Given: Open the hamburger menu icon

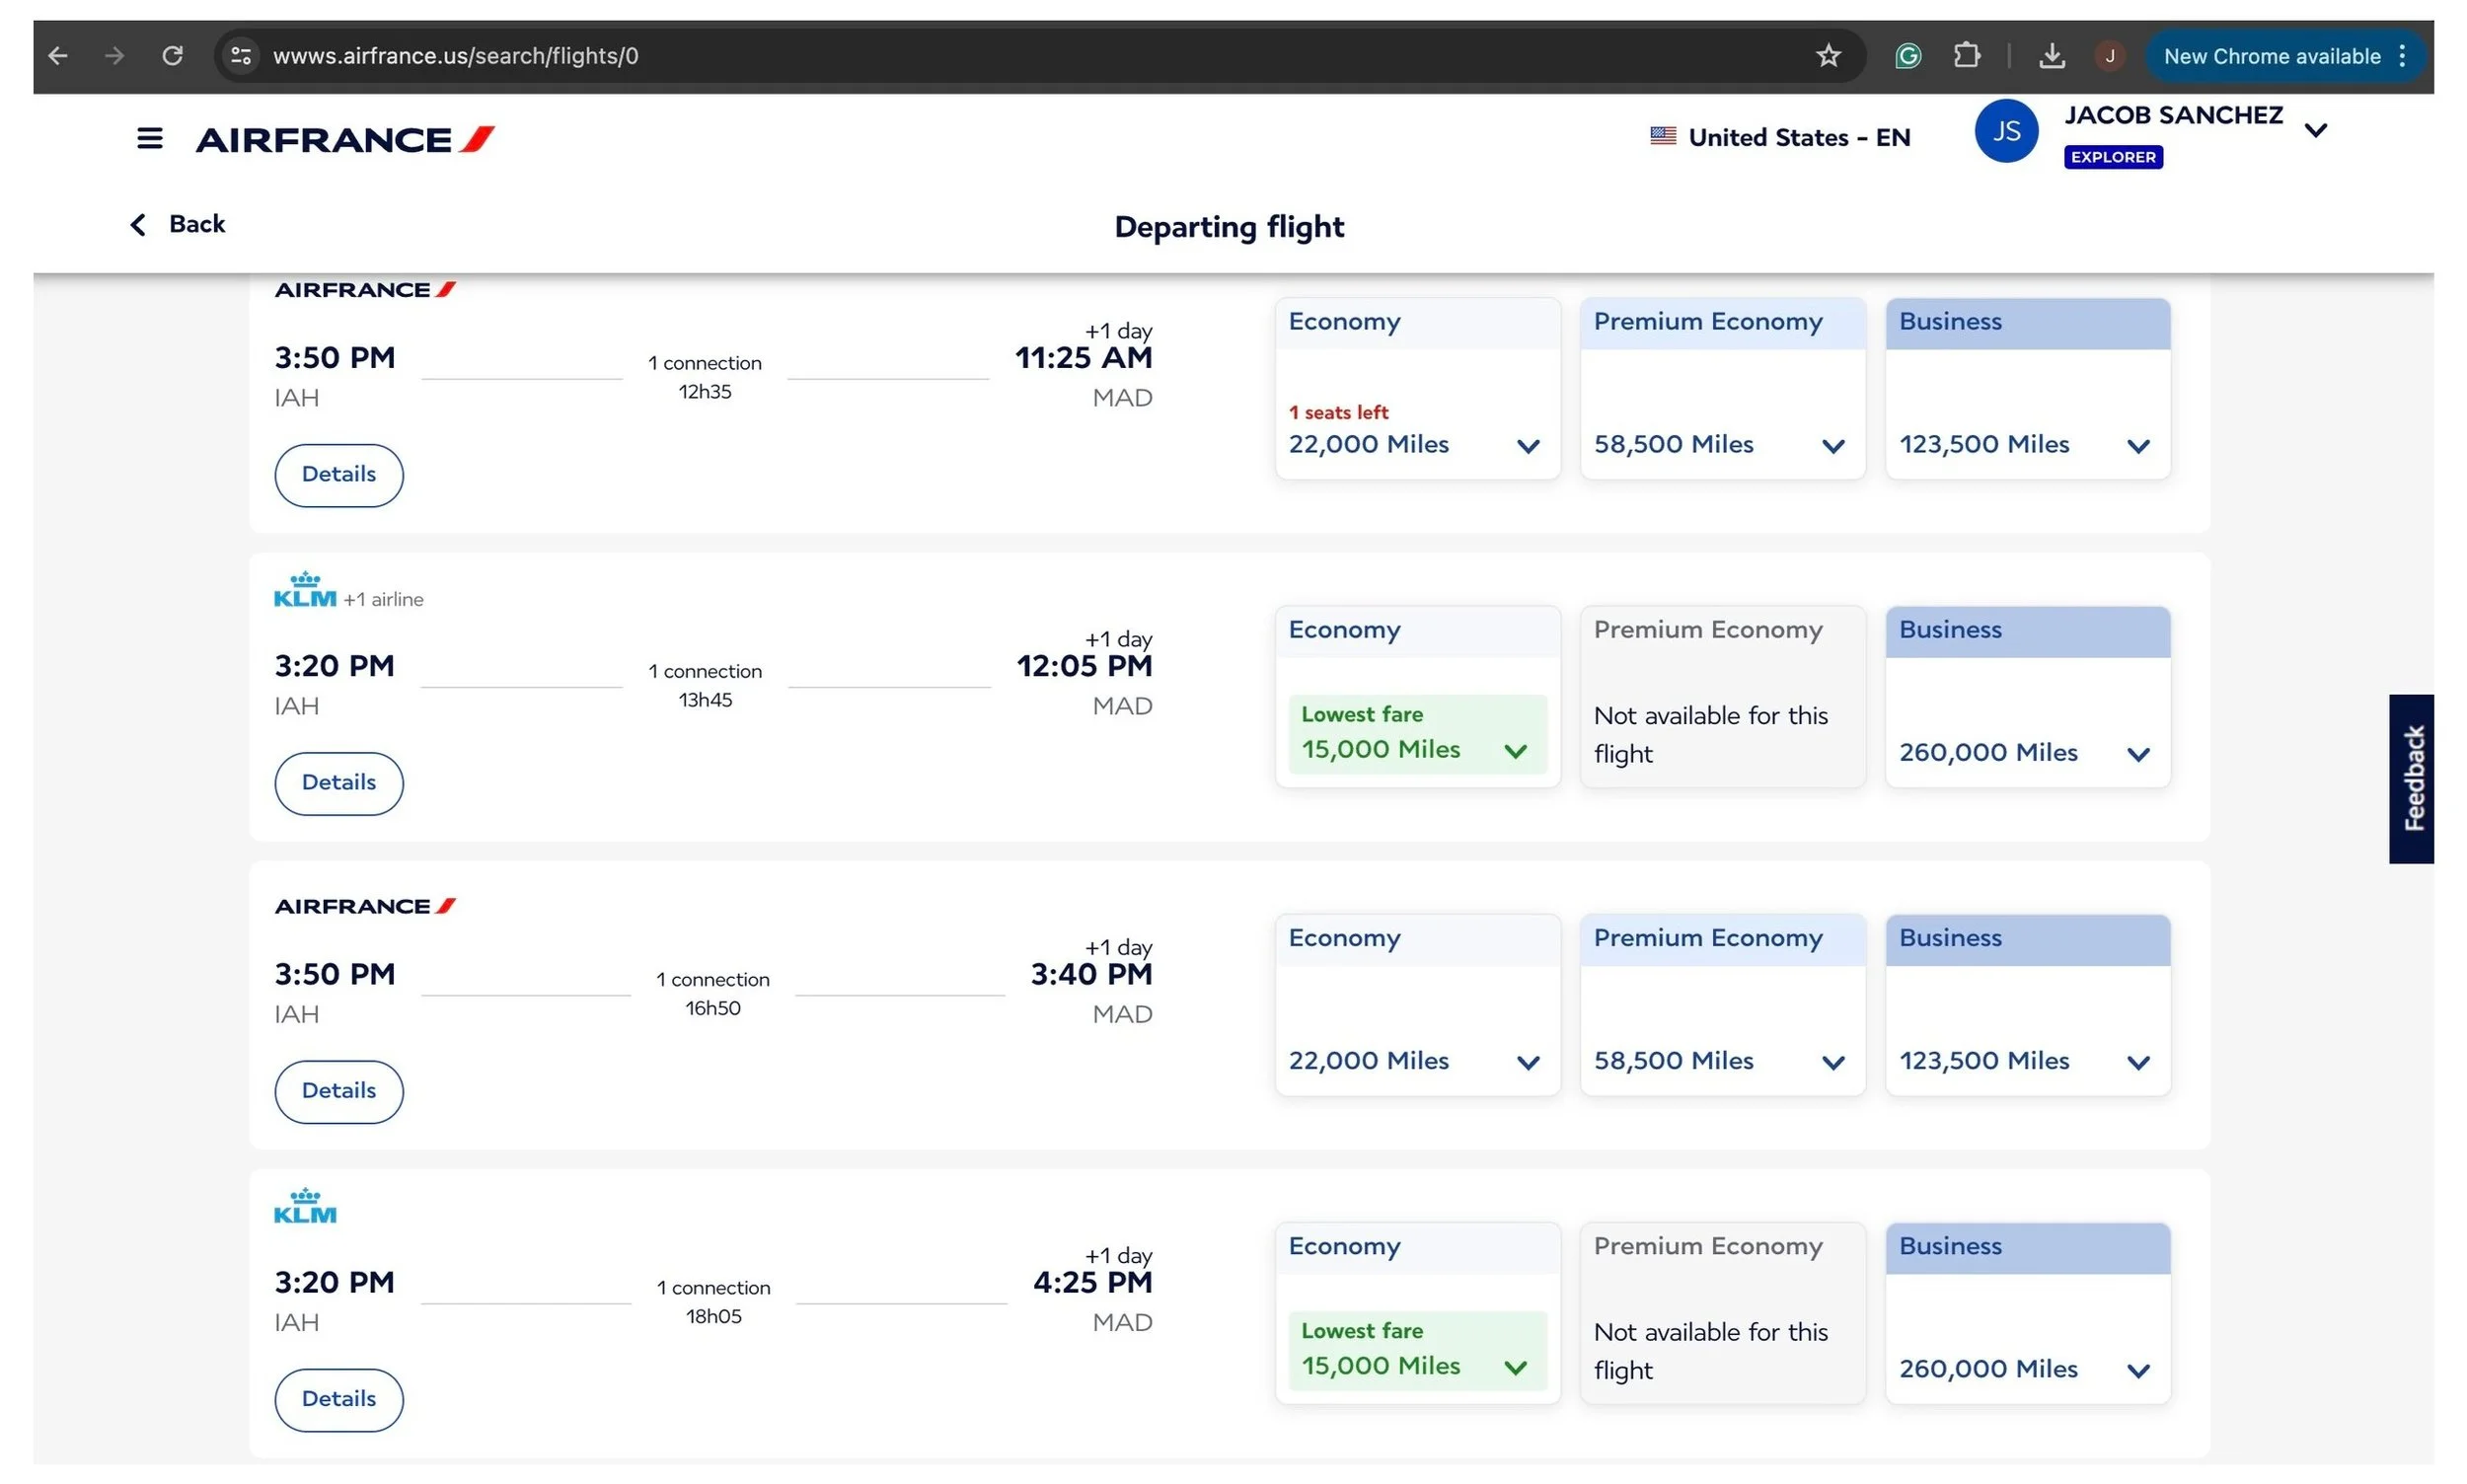Looking at the screenshot, I should click(149, 138).
